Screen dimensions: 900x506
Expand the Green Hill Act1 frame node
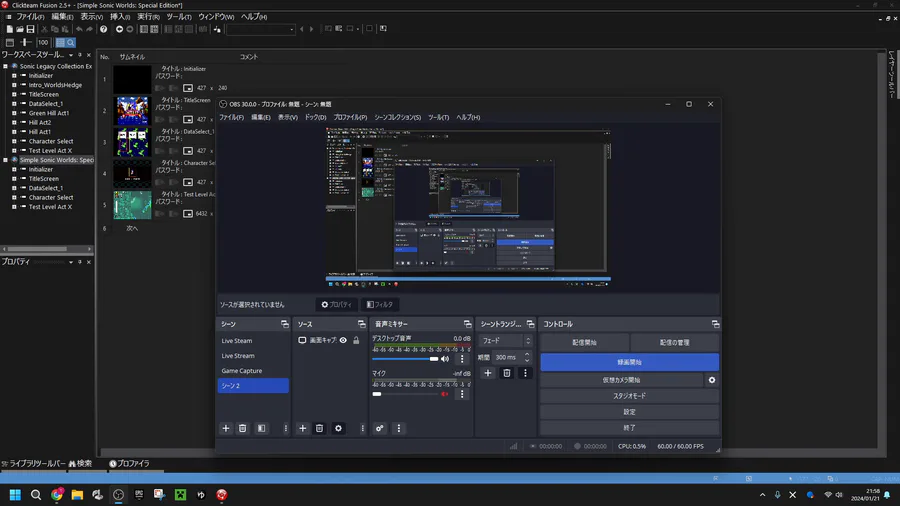tap(14, 113)
